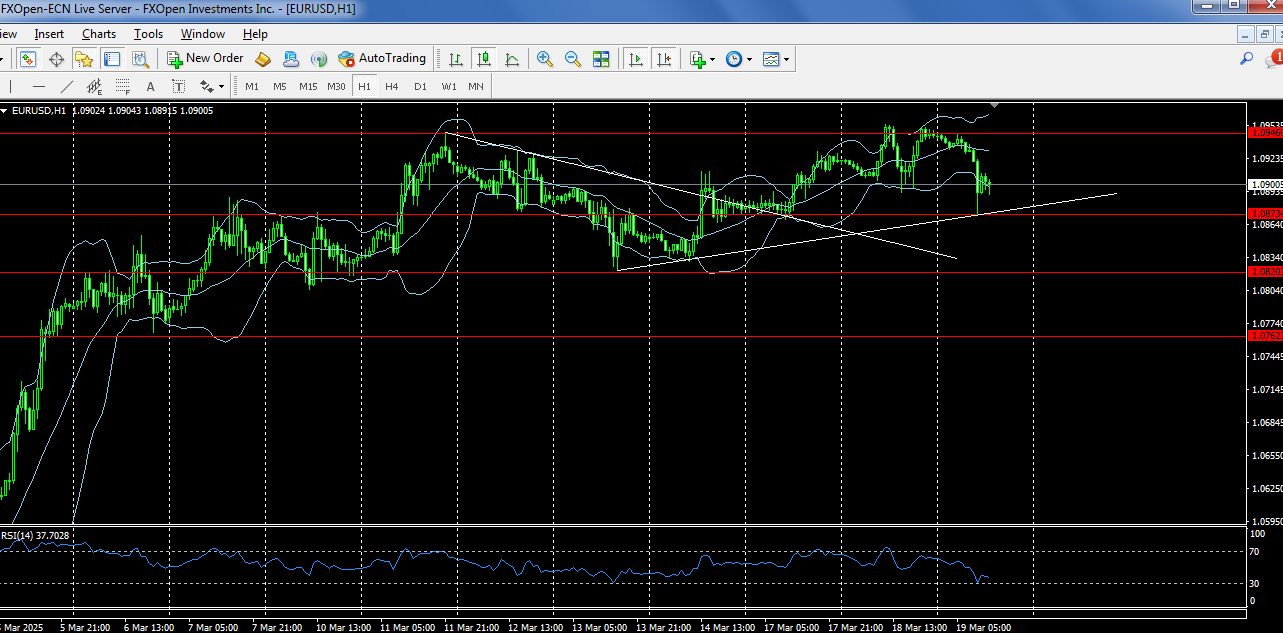1283x633 pixels.
Task: Switch chart to candlesticks mode
Action: pos(484,59)
